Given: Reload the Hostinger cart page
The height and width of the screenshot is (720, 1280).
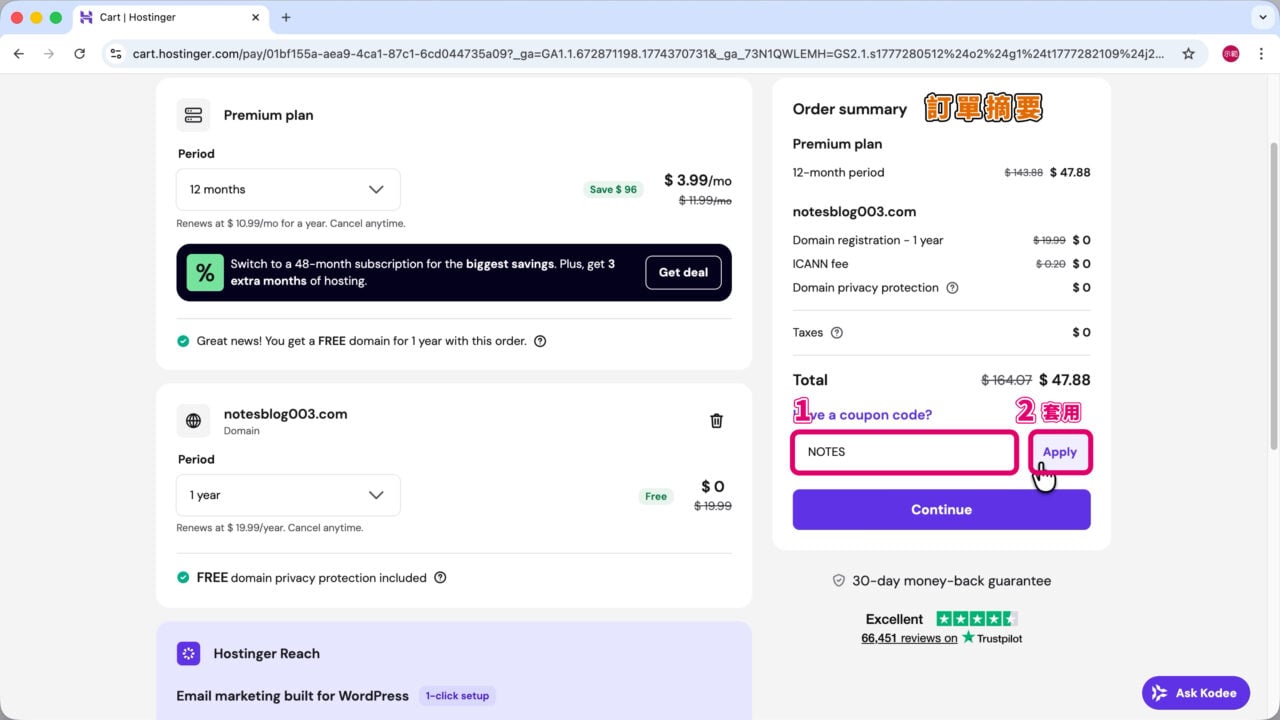Looking at the screenshot, I should point(80,54).
